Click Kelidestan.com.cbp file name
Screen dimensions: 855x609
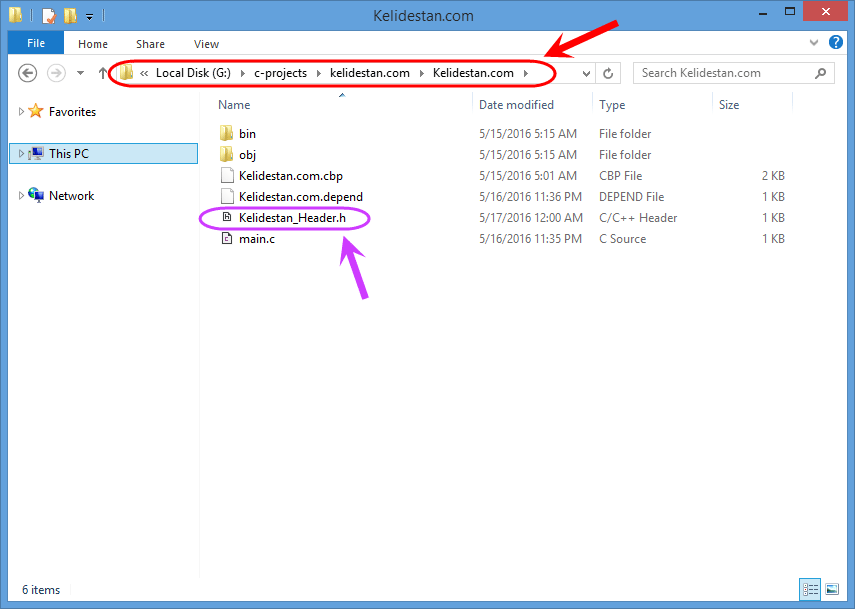point(291,176)
